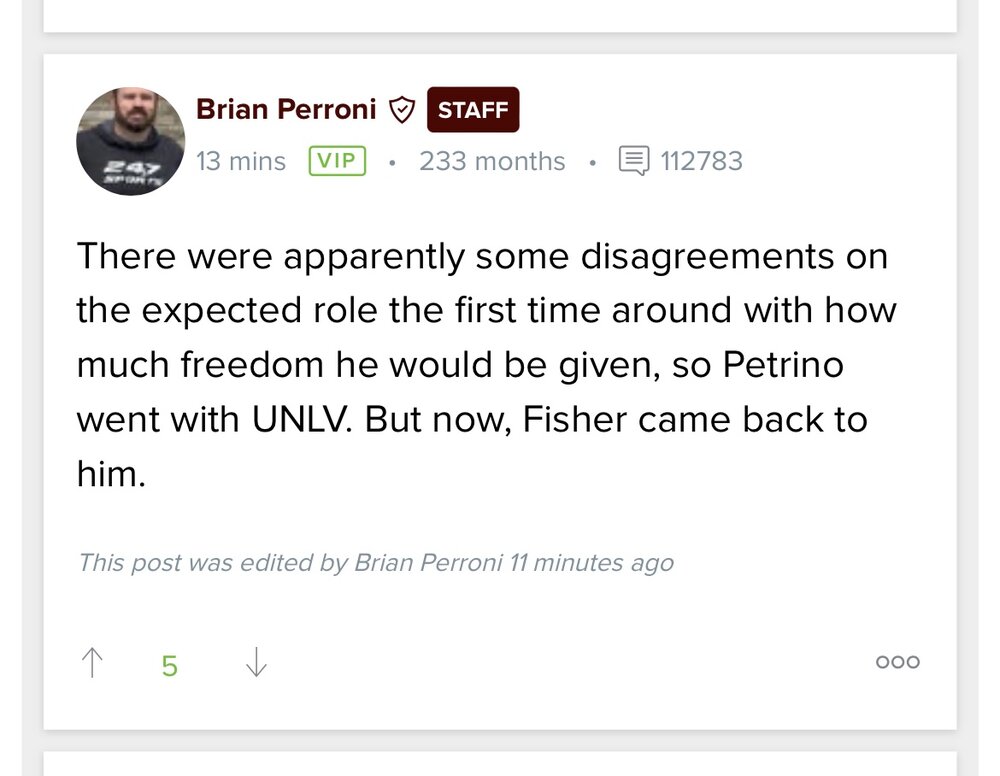Screen dimensions: 1000x776
Task: Click 'Brian Perroni' in the edited note
Action: tap(427, 563)
